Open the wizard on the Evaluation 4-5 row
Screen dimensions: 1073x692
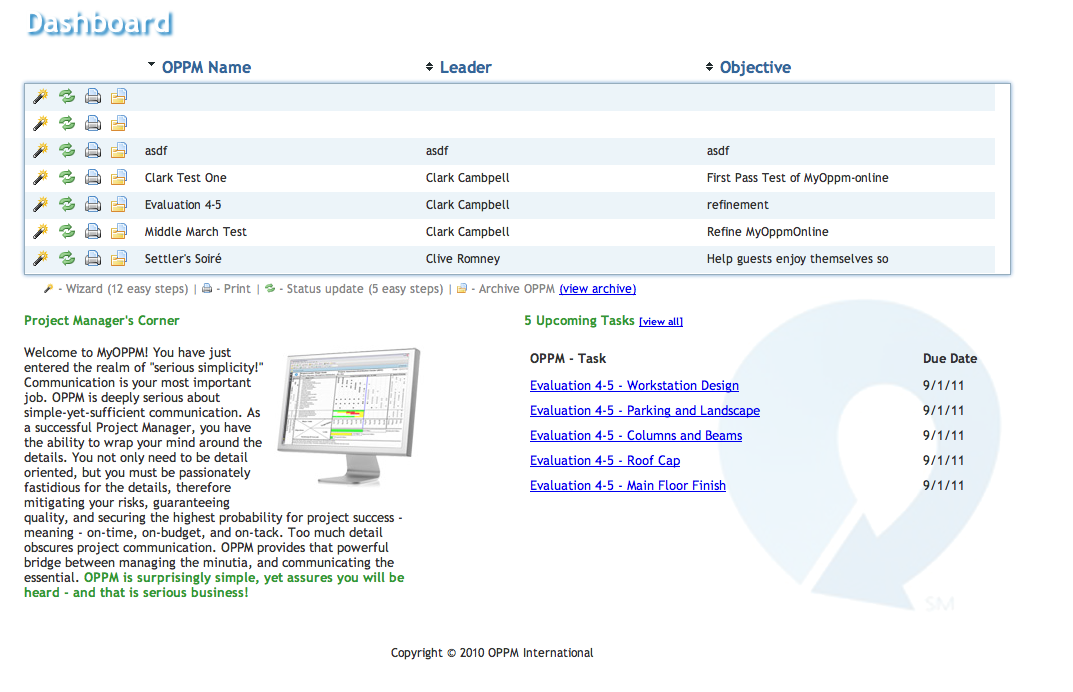pos(40,205)
